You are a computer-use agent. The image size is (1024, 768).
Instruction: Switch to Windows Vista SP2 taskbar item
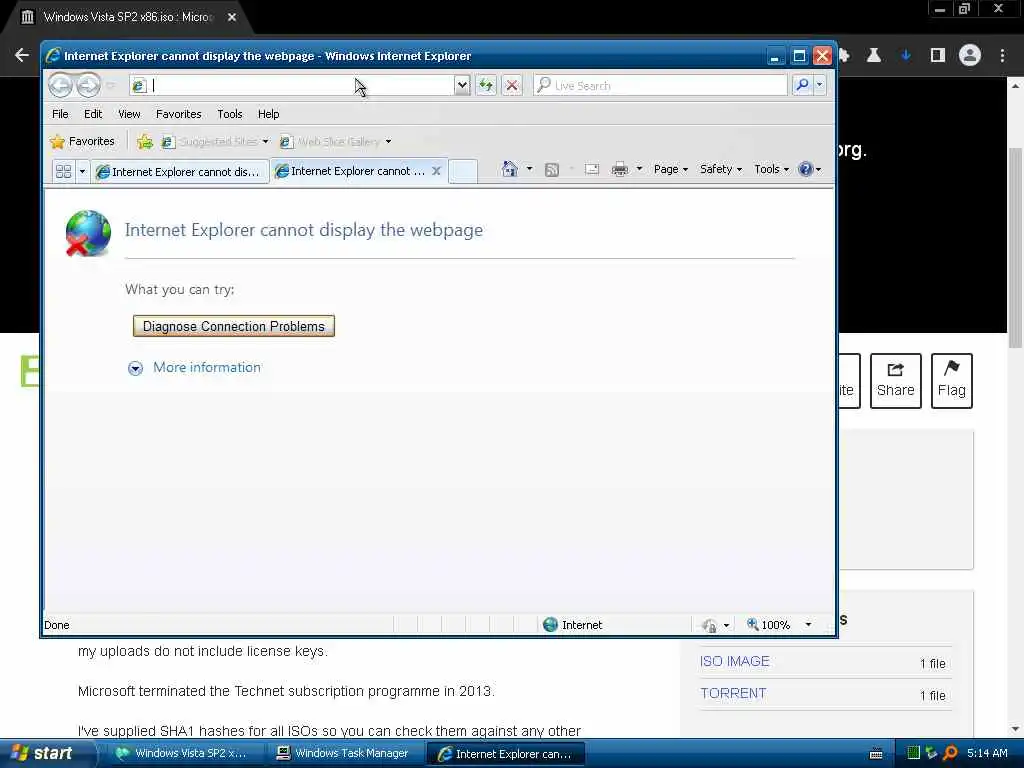(x=185, y=753)
